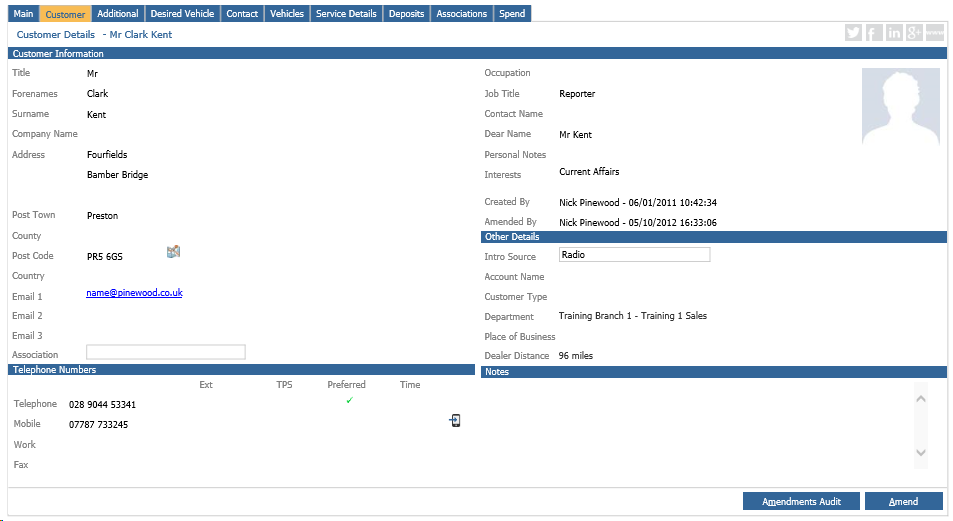Open the Facebook social profile icon
Viewport: 953px width, 521px height.
click(873, 33)
